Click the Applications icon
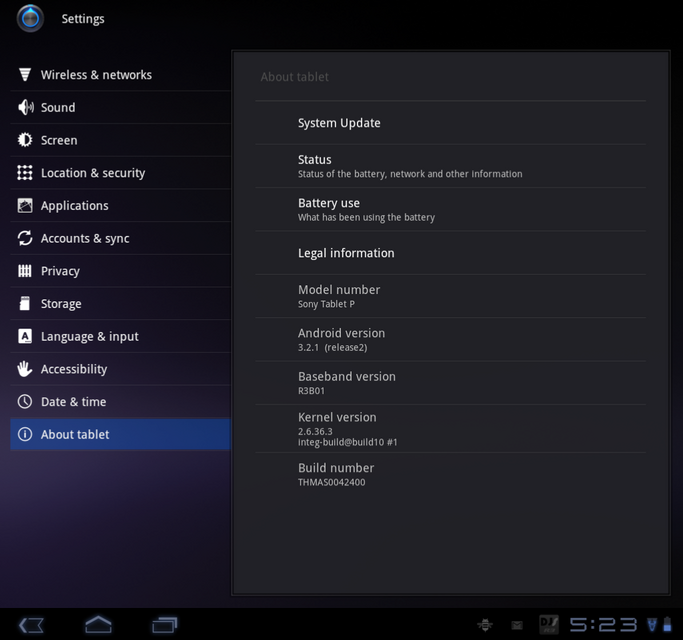Image resolution: width=683 pixels, height=640 pixels. (25, 205)
